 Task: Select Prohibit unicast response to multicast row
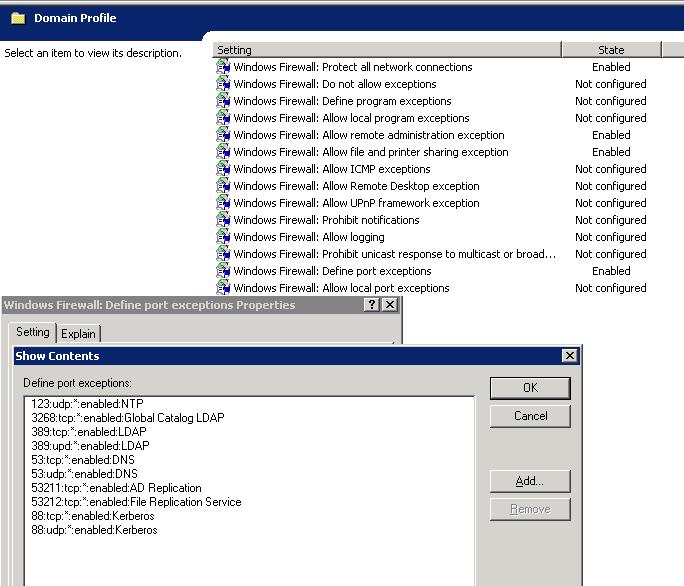point(395,254)
